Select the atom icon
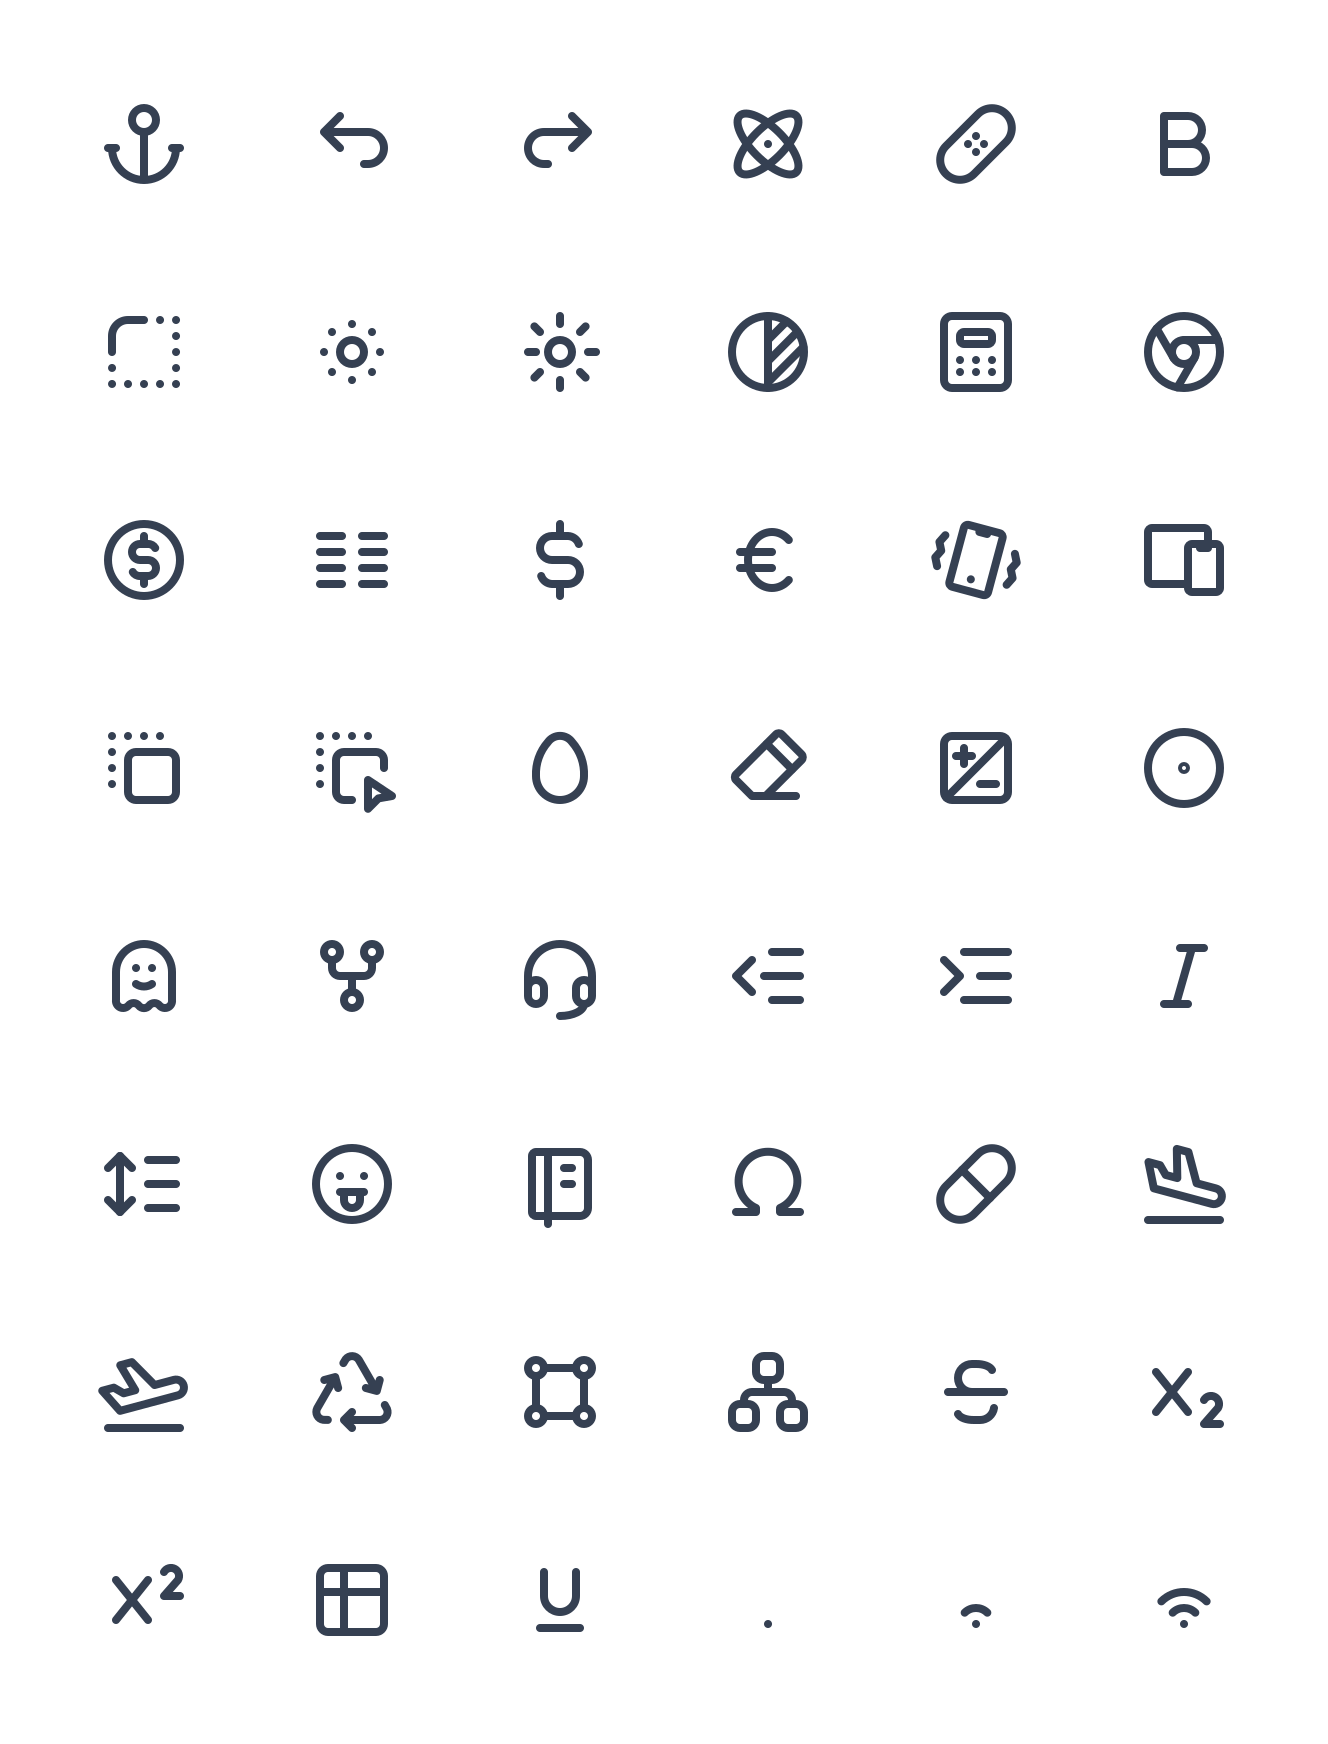Screen dimensions: 1328x1744 click(x=768, y=144)
